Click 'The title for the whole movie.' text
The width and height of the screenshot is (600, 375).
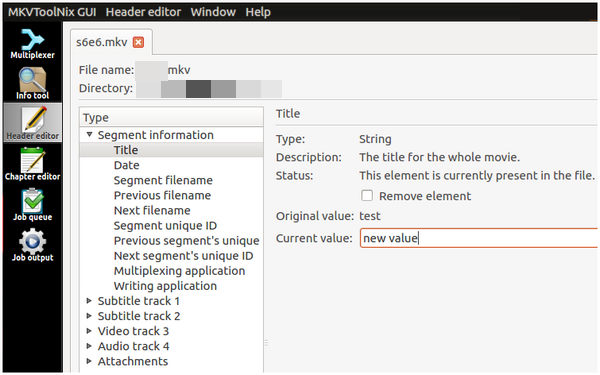(439, 157)
